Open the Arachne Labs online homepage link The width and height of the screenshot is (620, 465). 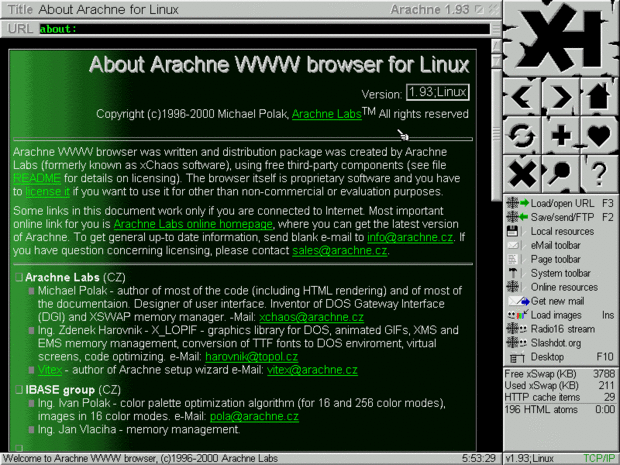pos(193,224)
